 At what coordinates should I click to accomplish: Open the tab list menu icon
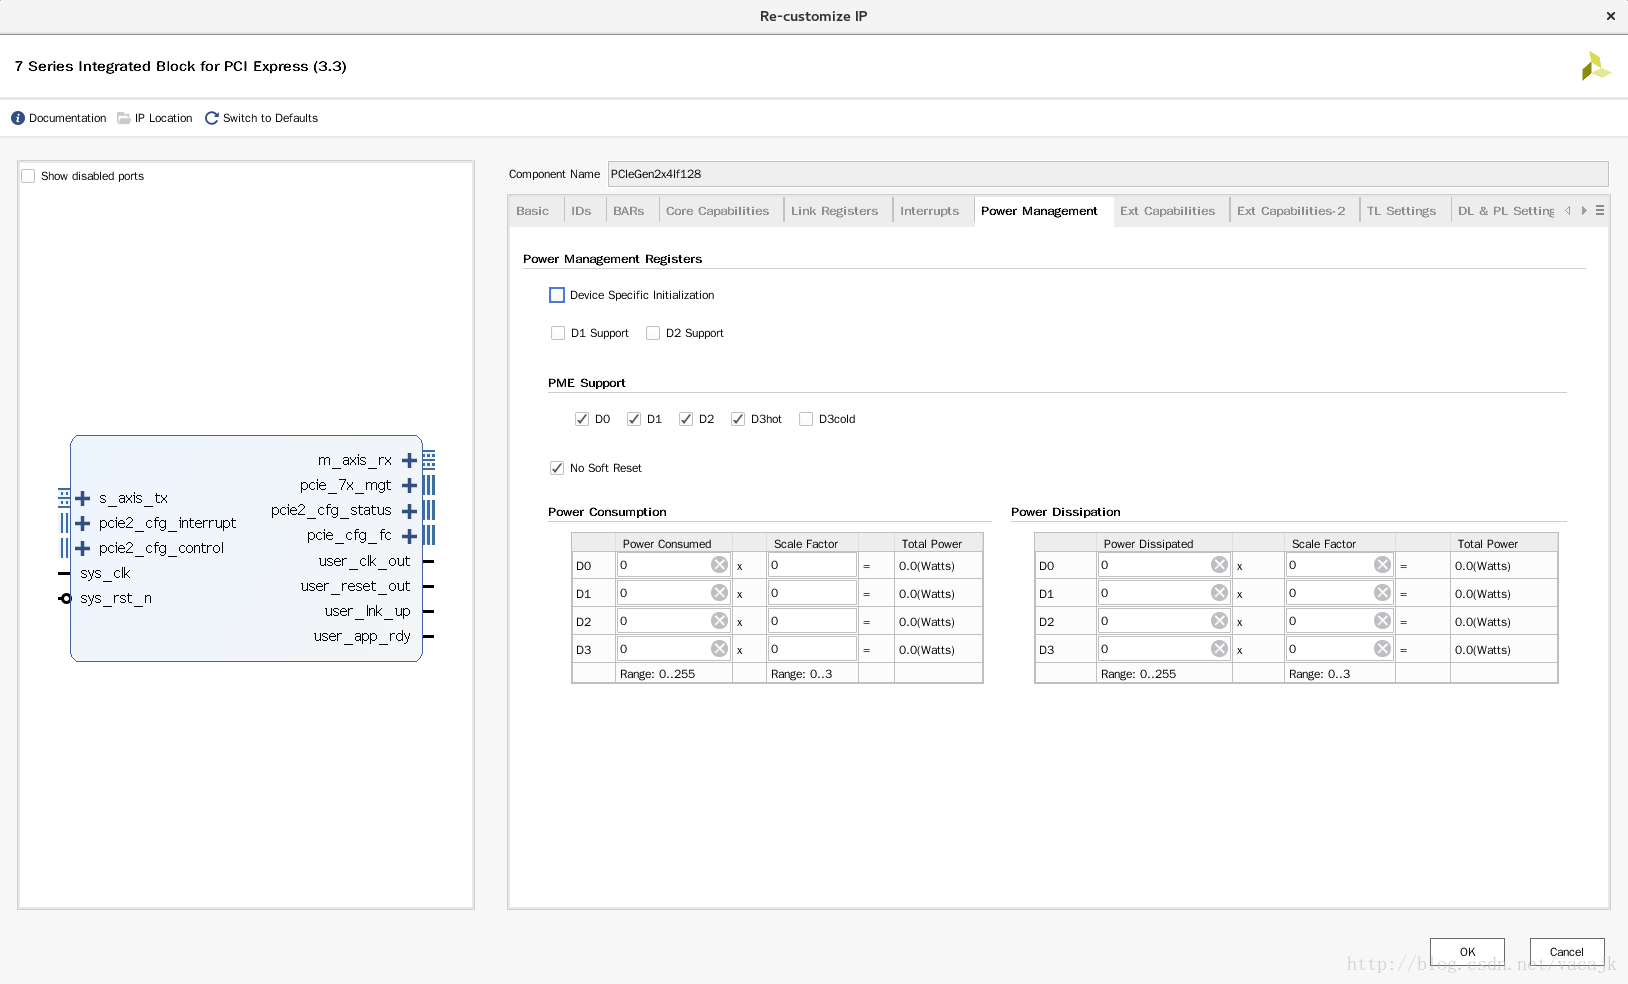pyautogui.click(x=1600, y=211)
